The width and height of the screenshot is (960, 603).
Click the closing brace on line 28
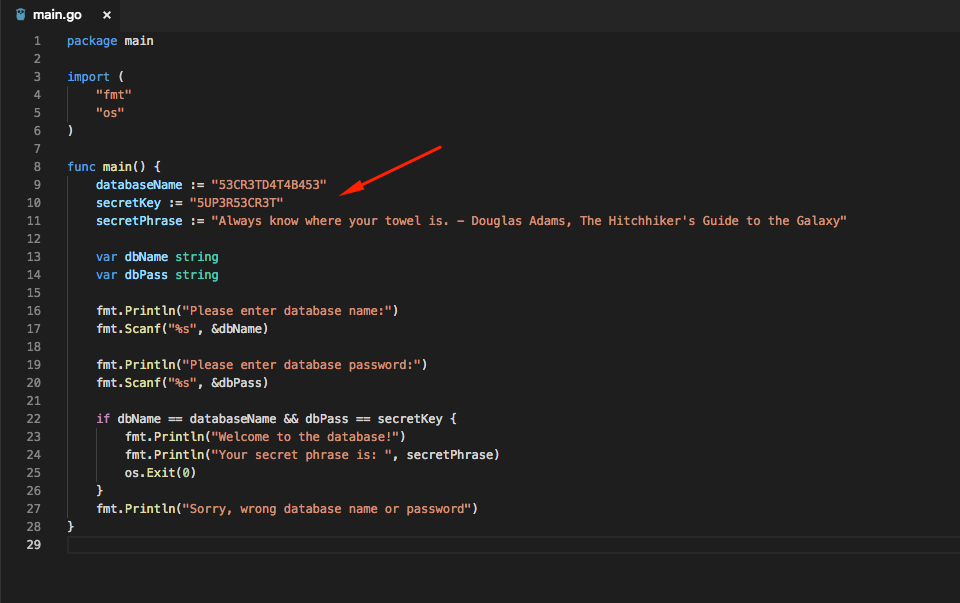click(x=70, y=526)
